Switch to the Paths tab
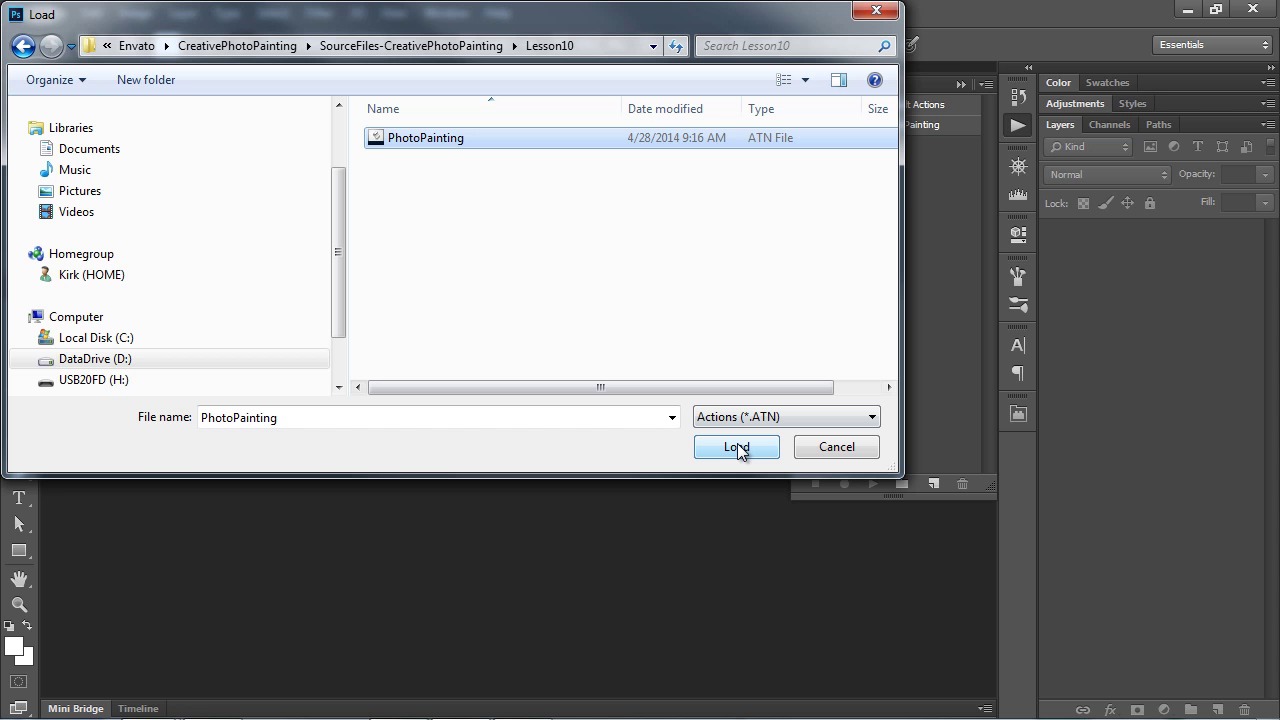The width and height of the screenshot is (1280, 720). tap(1158, 125)
